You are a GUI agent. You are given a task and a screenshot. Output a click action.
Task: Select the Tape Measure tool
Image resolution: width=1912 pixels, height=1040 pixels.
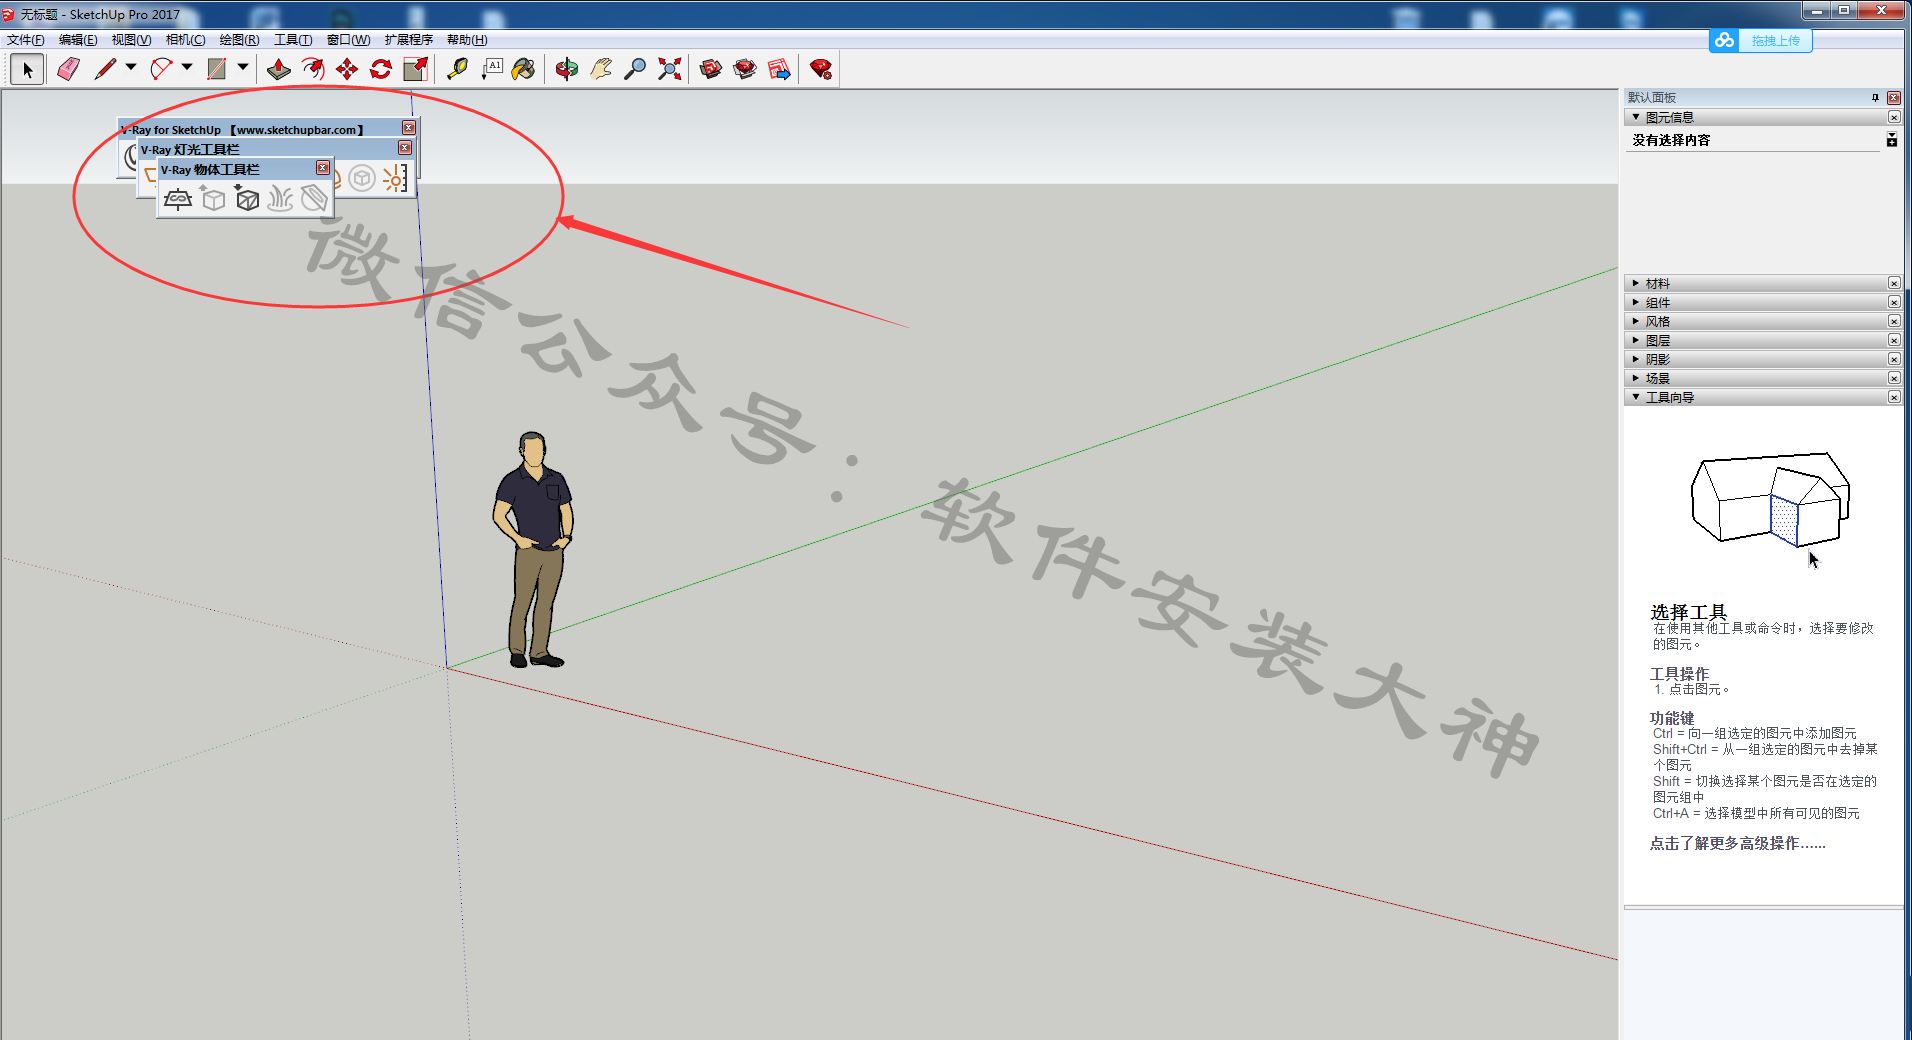coord(457,69)
